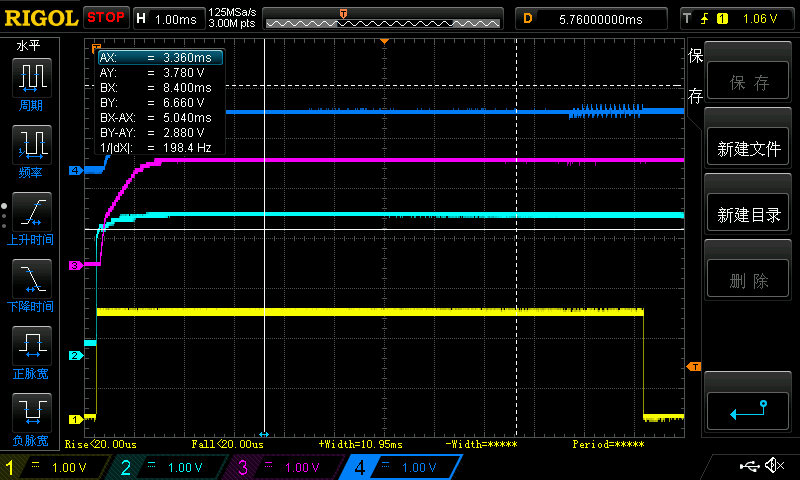Screen dimensions: 800x480
Task: Click the 125MSa/s sample rate readout
Action: pos(232,12)
